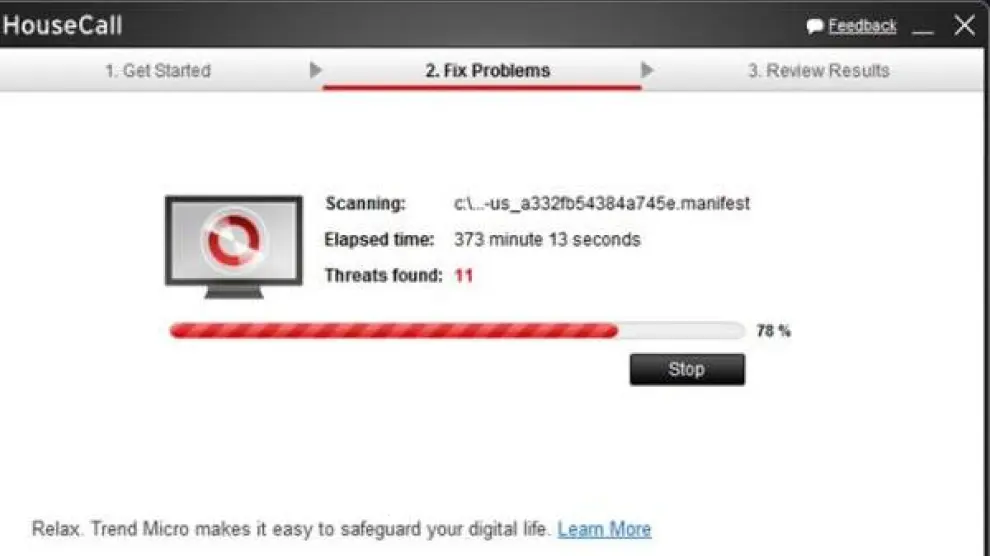Viewport: 990px width, 556px height.
Task: Click the arrow after Fix Problems
Action: click(x=646, y=70)
